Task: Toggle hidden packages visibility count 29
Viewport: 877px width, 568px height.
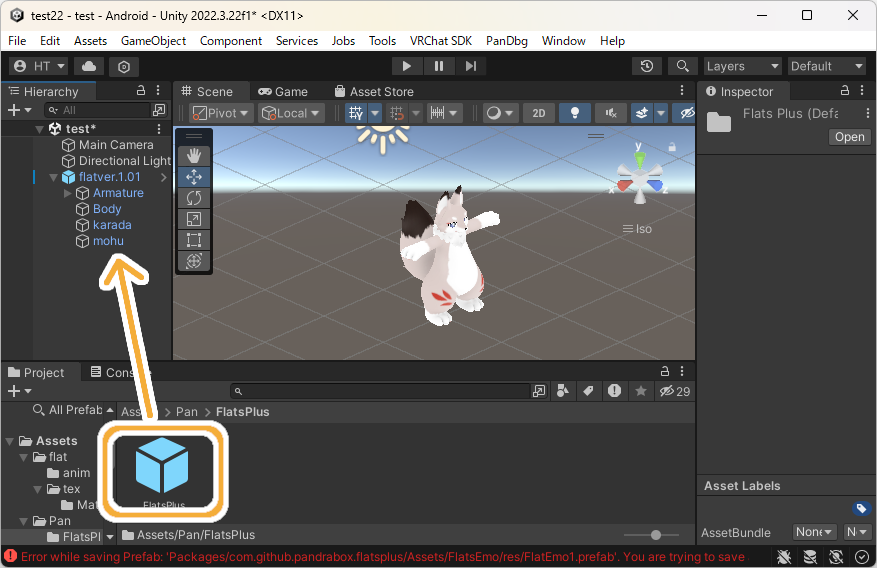Action: (x=675, y=391)
